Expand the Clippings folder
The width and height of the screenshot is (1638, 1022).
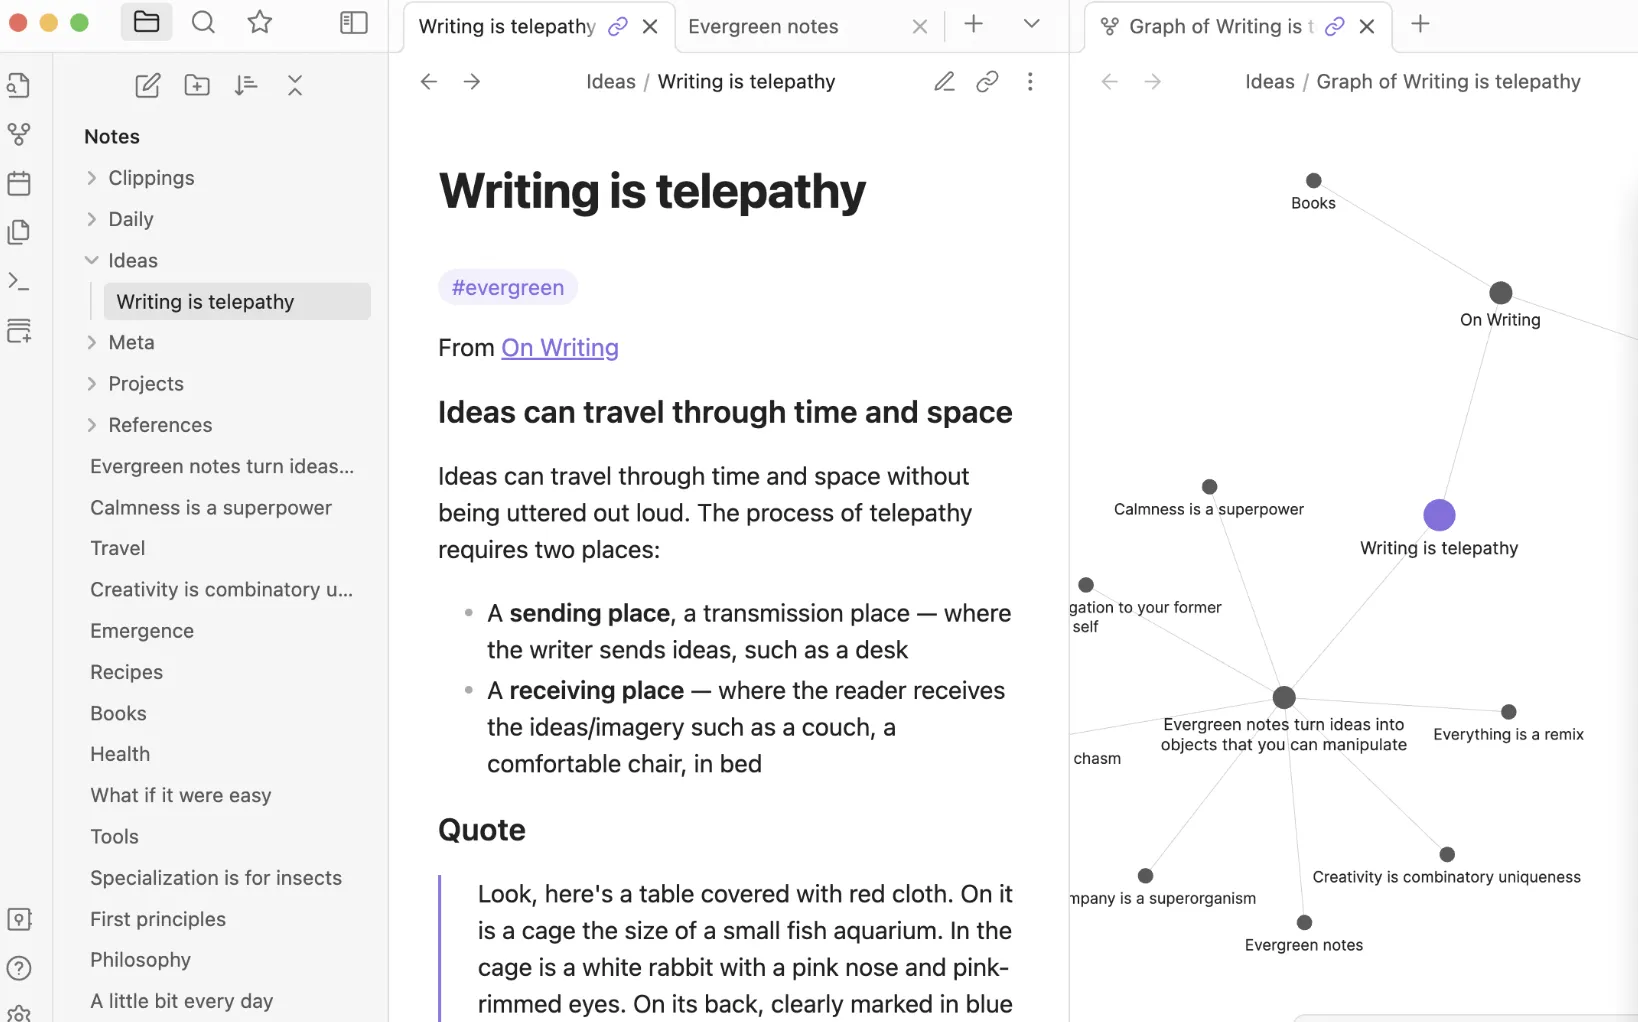pos(92,178)
